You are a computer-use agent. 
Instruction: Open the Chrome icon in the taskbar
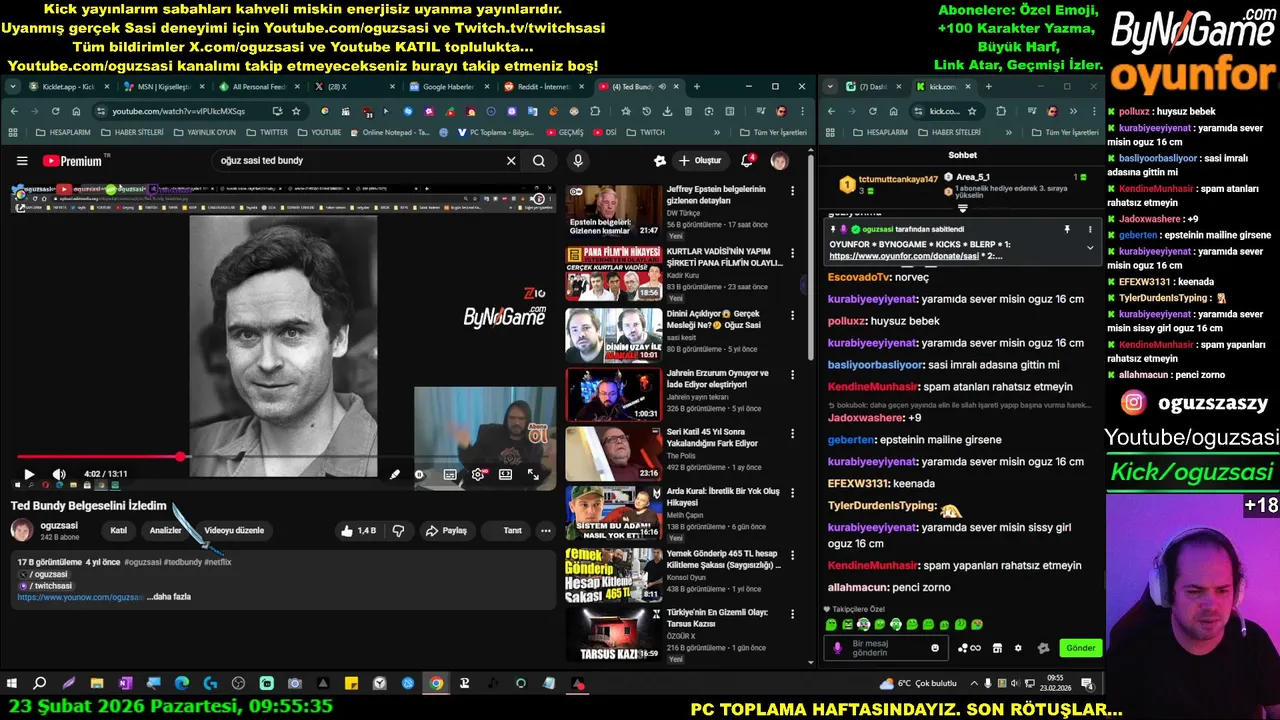436,684
